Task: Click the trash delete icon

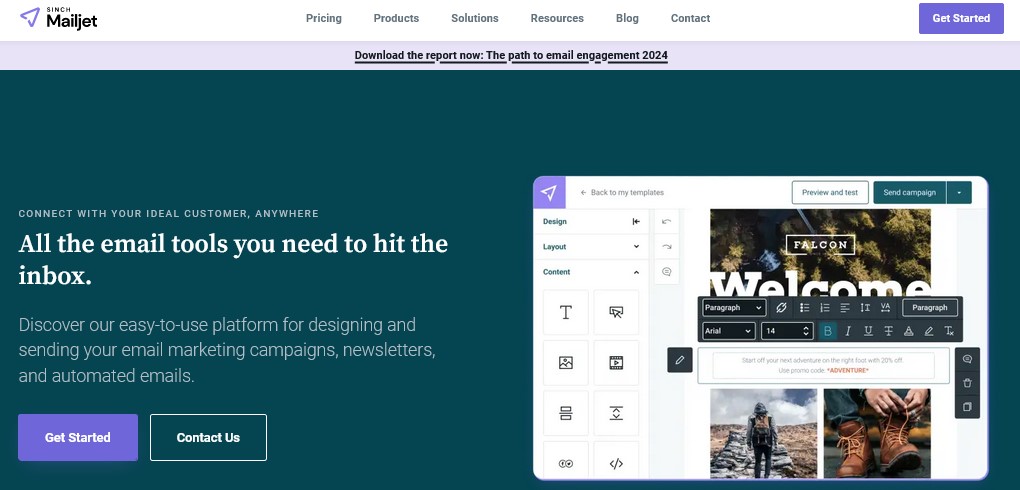Action: (x=967, y=383)
